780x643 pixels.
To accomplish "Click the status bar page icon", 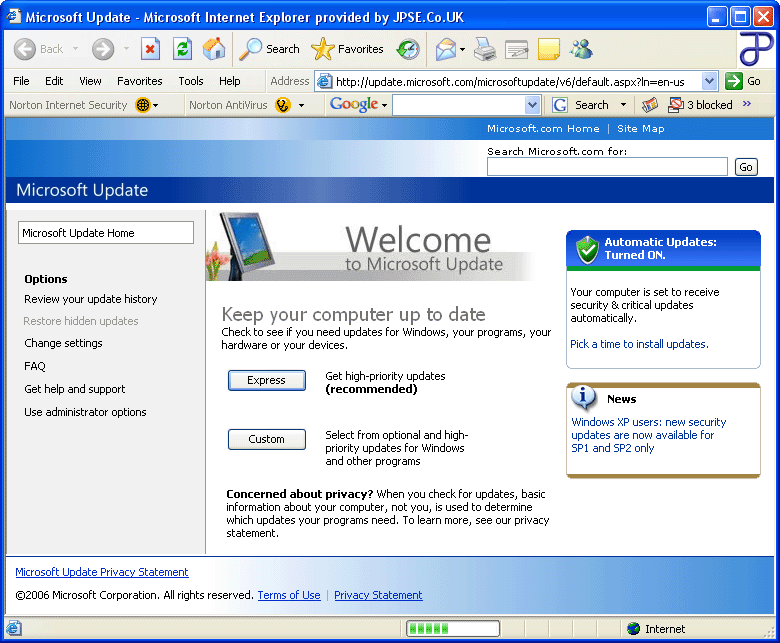I will click(x=13, y=628).
